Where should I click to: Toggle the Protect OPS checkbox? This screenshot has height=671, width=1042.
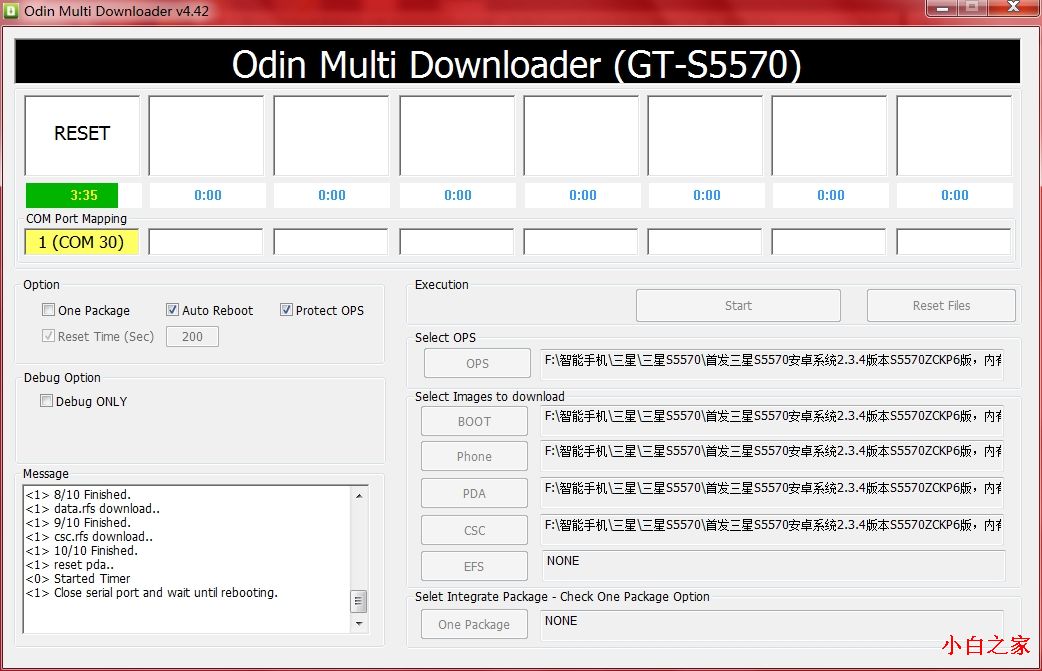[x=286, y=310]
